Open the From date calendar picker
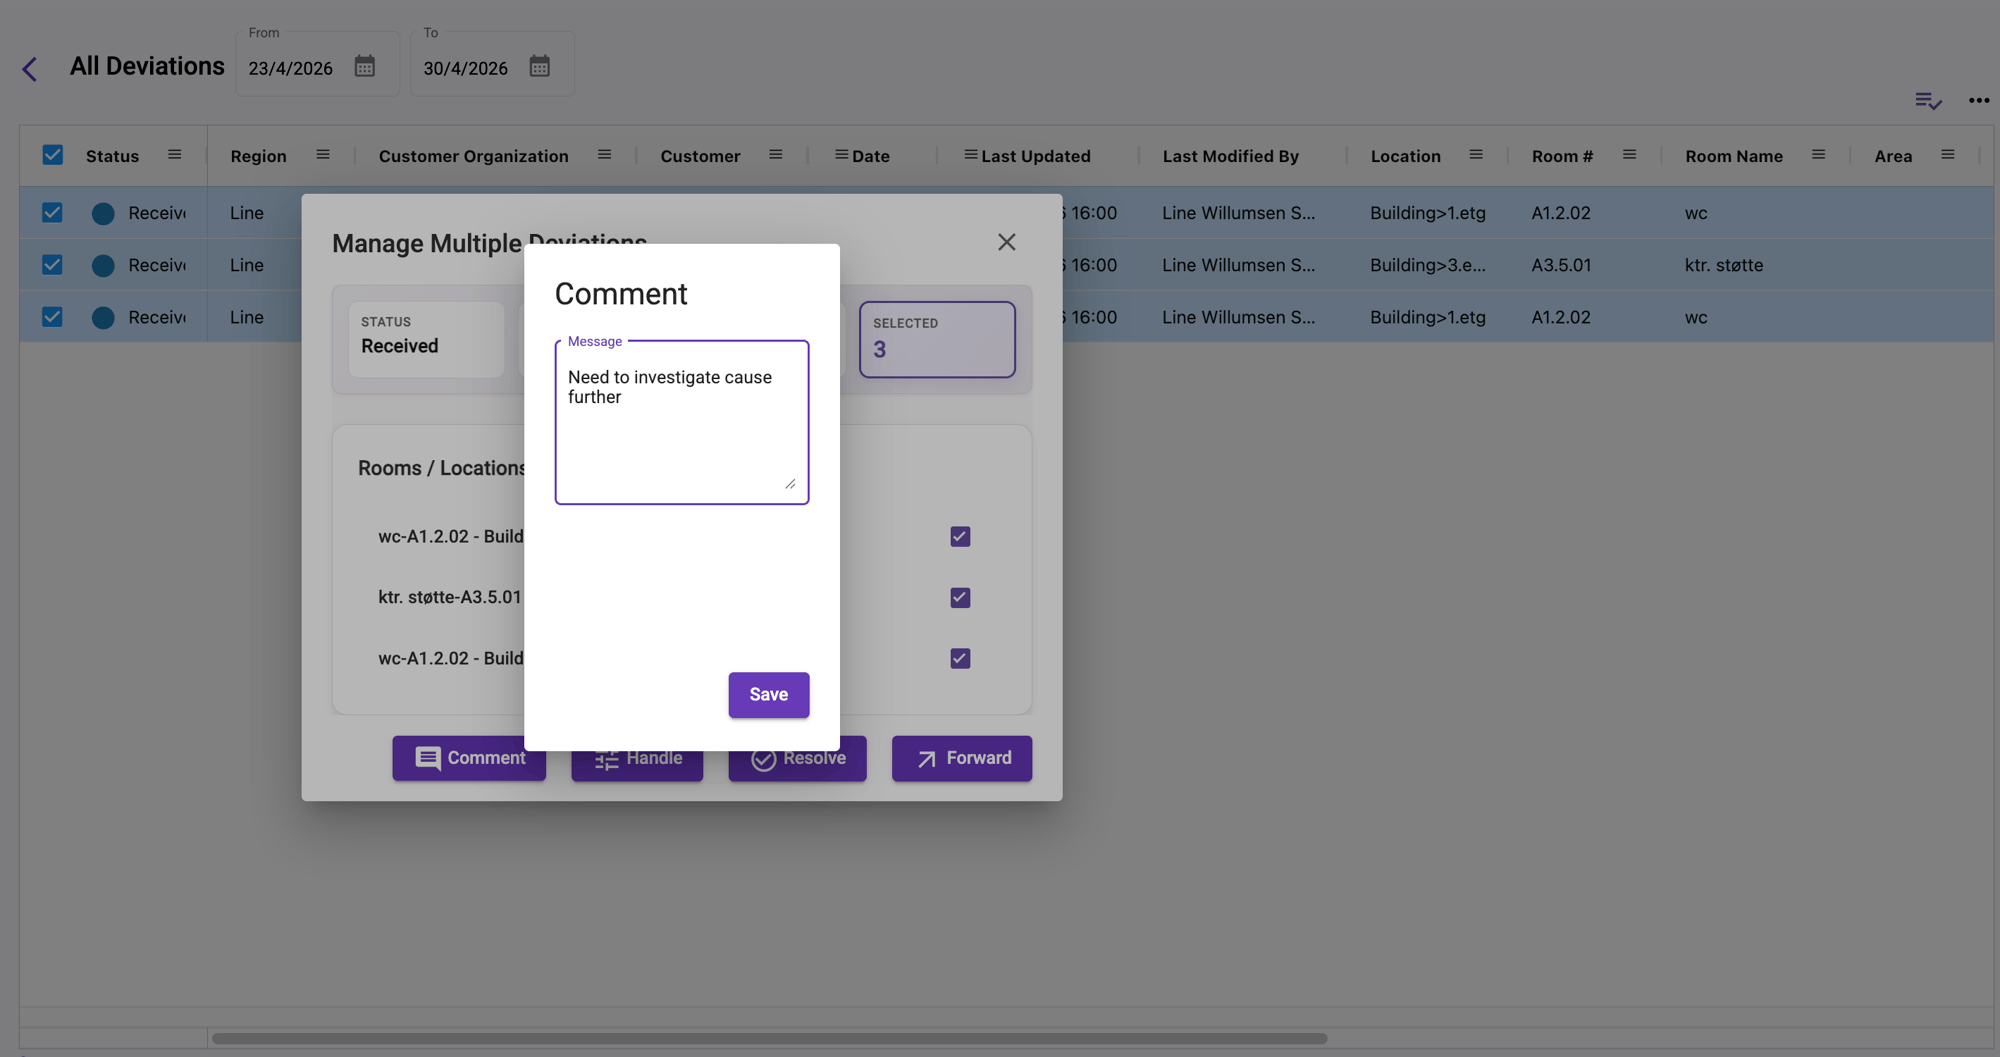The width and height of the screenshot is (2000, 1057). coord(365,67)
